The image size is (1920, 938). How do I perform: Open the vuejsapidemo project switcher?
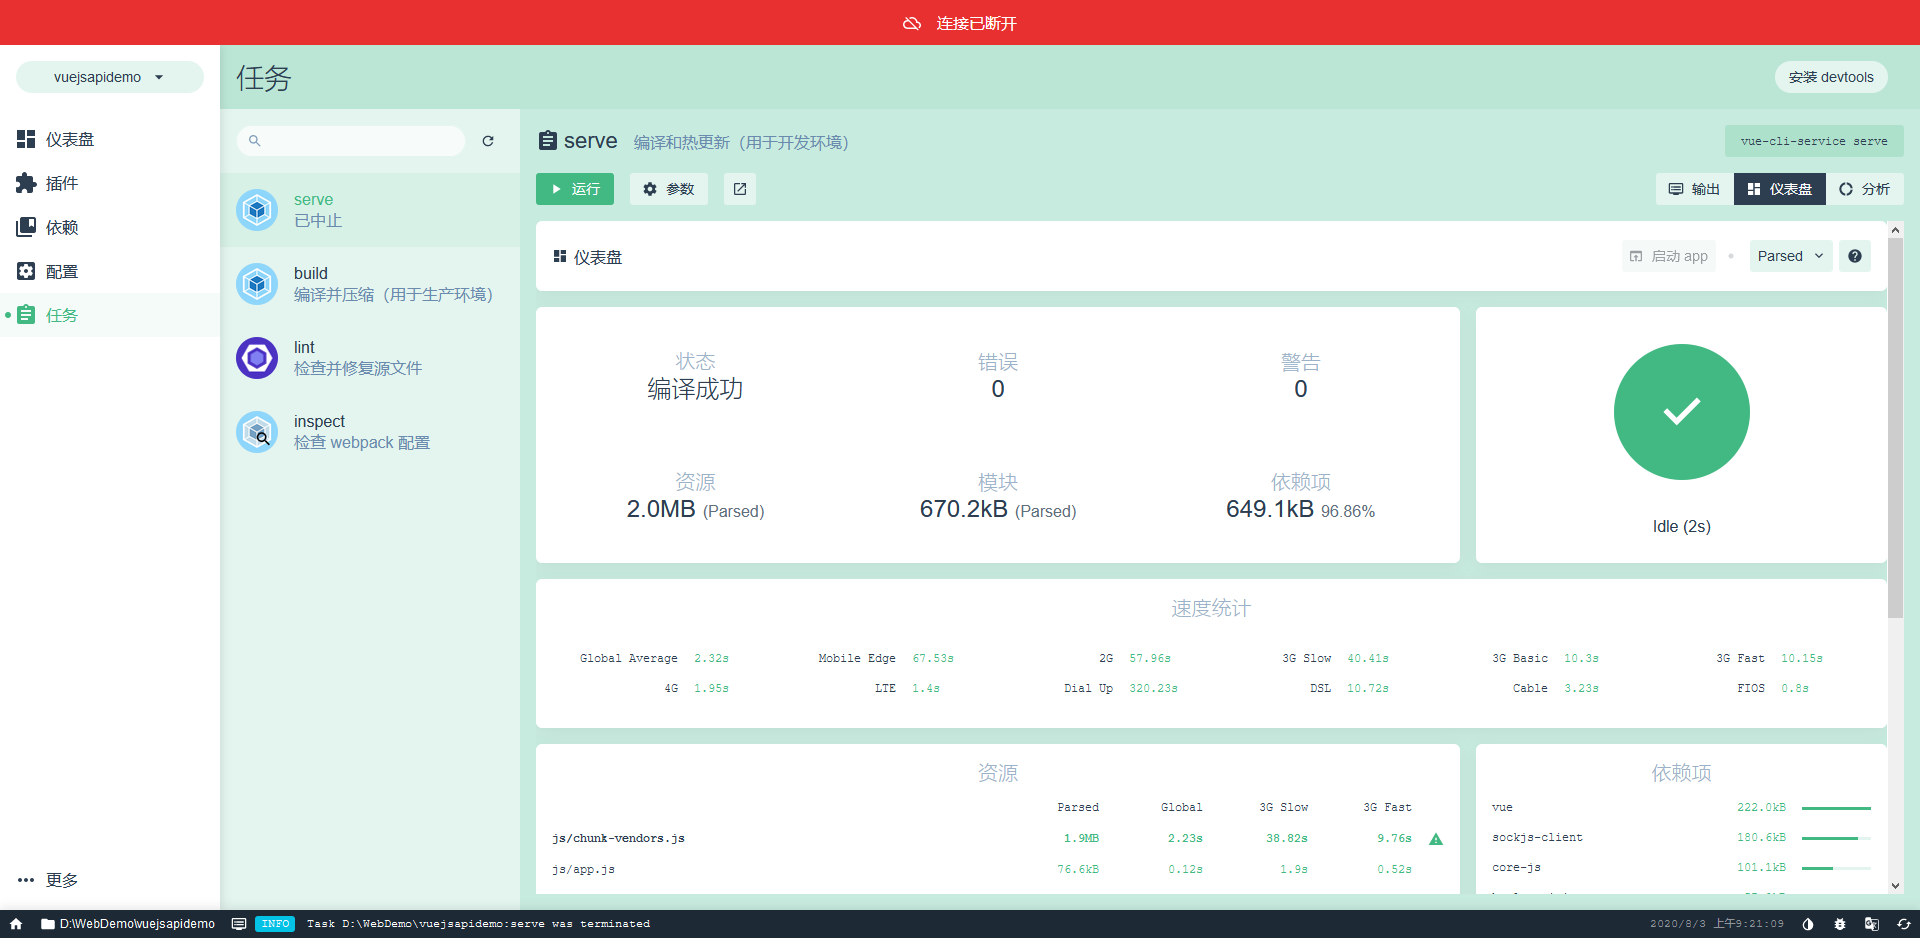point(109,76)
